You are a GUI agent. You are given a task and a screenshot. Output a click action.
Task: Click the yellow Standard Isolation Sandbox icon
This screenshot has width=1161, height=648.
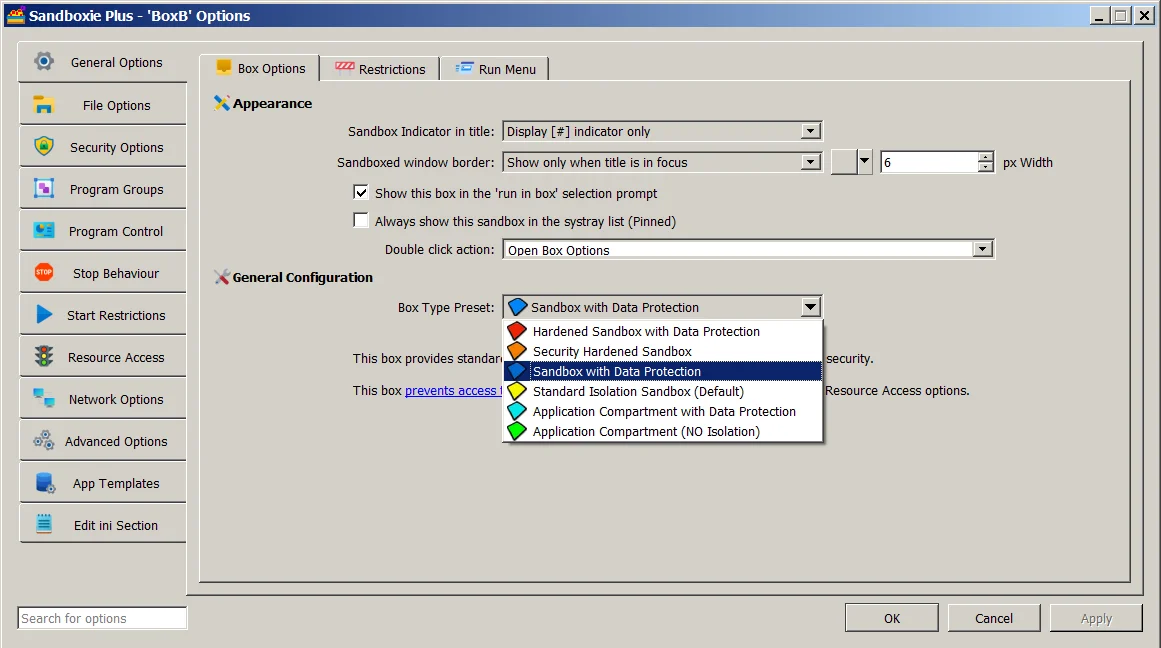click(517, 390)
